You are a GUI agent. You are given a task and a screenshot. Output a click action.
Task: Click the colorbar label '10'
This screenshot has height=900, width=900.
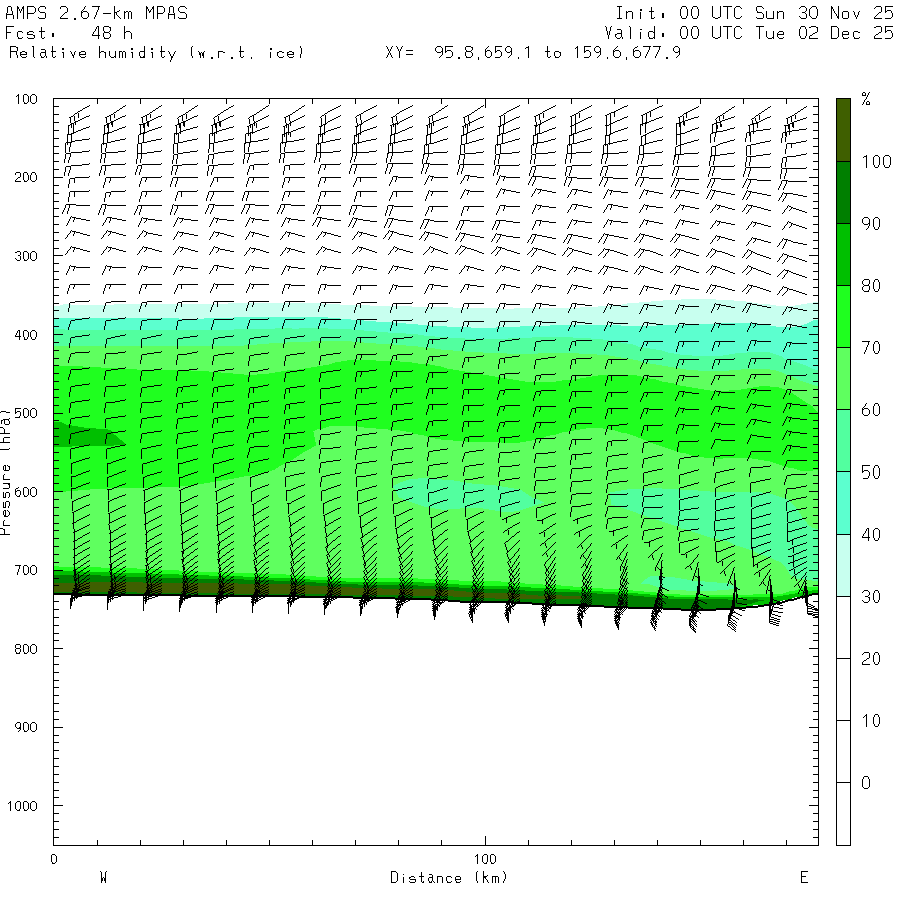click(871, 720)
